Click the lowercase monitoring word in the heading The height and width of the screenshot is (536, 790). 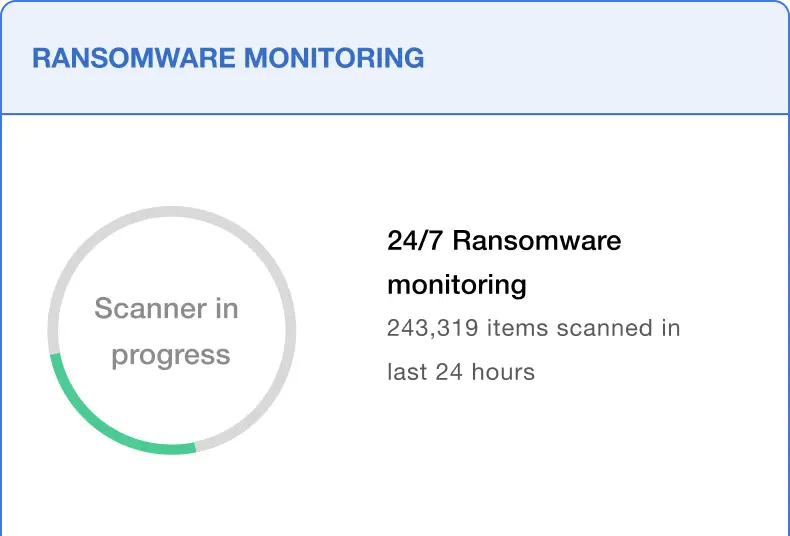[456, 285]
